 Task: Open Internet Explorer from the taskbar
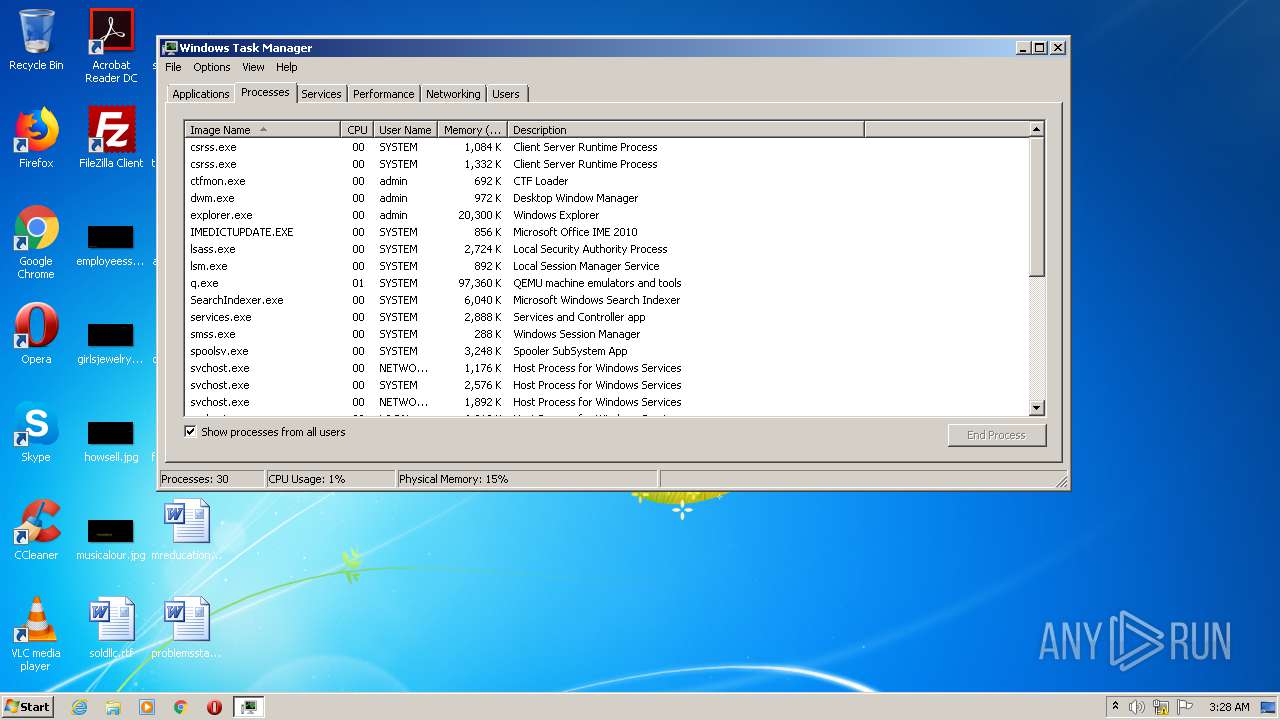(x=79, y=707)
